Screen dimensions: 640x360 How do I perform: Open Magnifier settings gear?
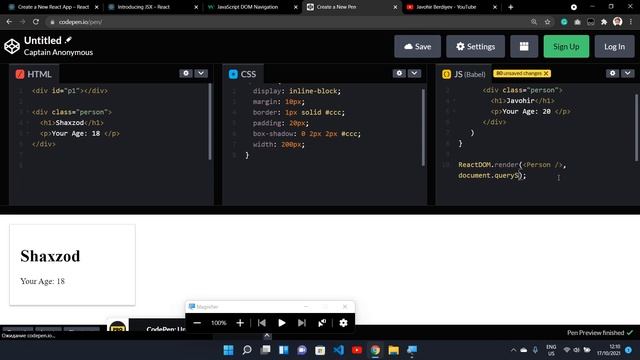[x=343, y=323]
